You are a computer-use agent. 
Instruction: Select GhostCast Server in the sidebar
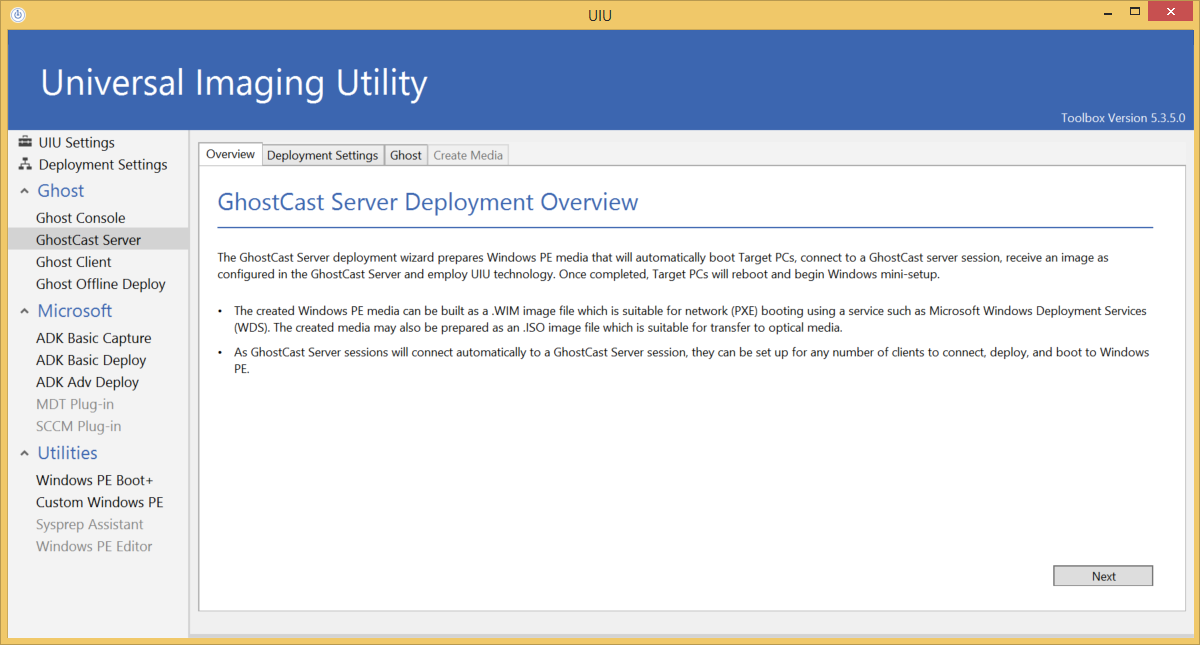[x=97, y=240]
